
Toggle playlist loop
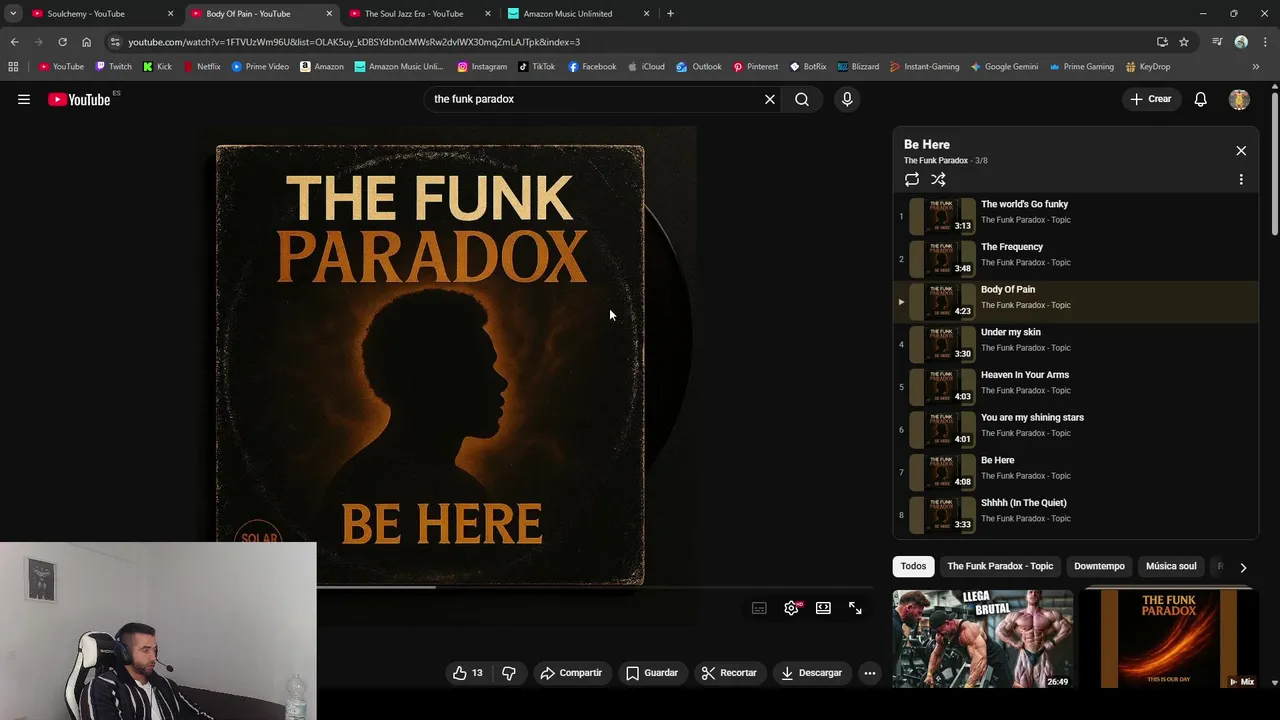(912, 180)
